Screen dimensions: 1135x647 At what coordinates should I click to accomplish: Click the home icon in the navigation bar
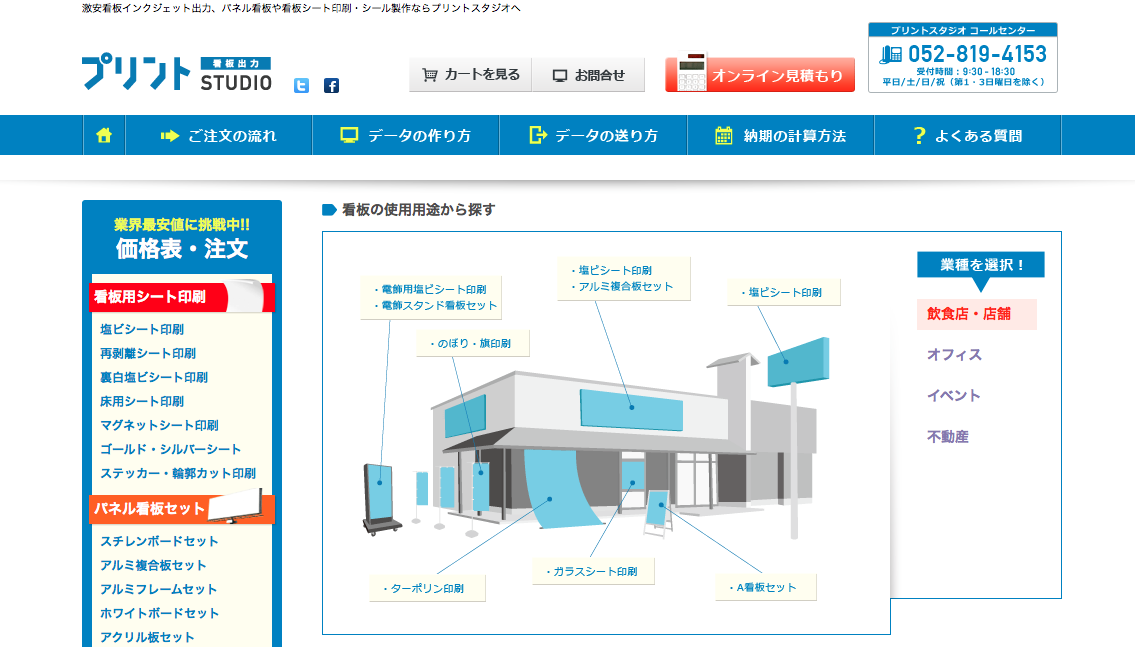click(102, 135)
